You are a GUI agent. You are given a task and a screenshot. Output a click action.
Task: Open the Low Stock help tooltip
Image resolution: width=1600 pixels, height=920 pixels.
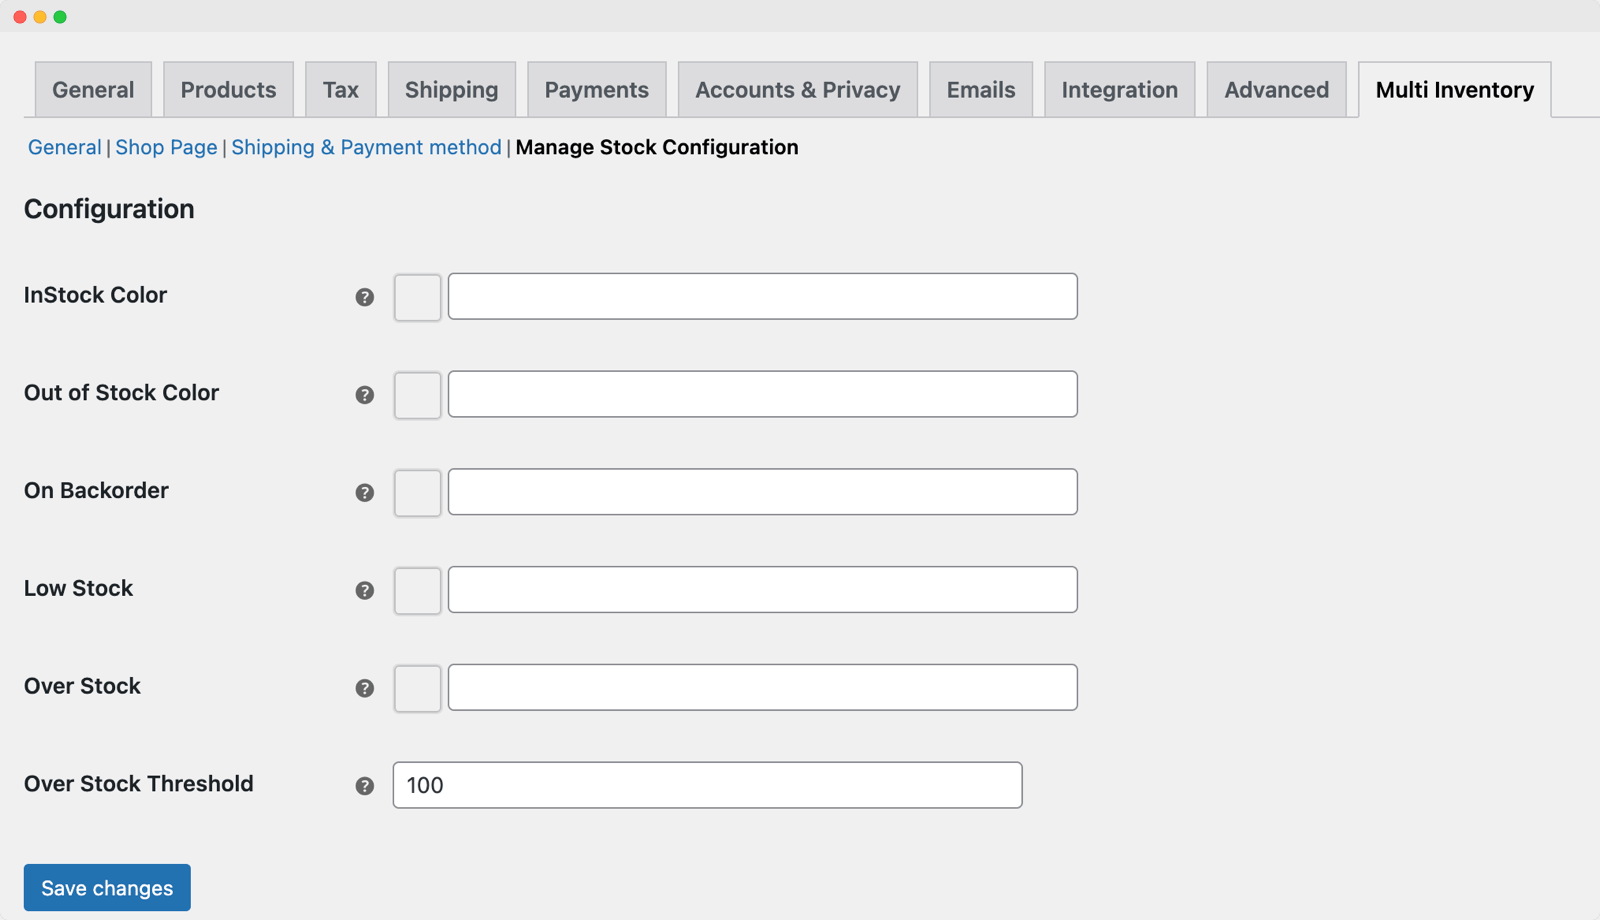point(365,591)
